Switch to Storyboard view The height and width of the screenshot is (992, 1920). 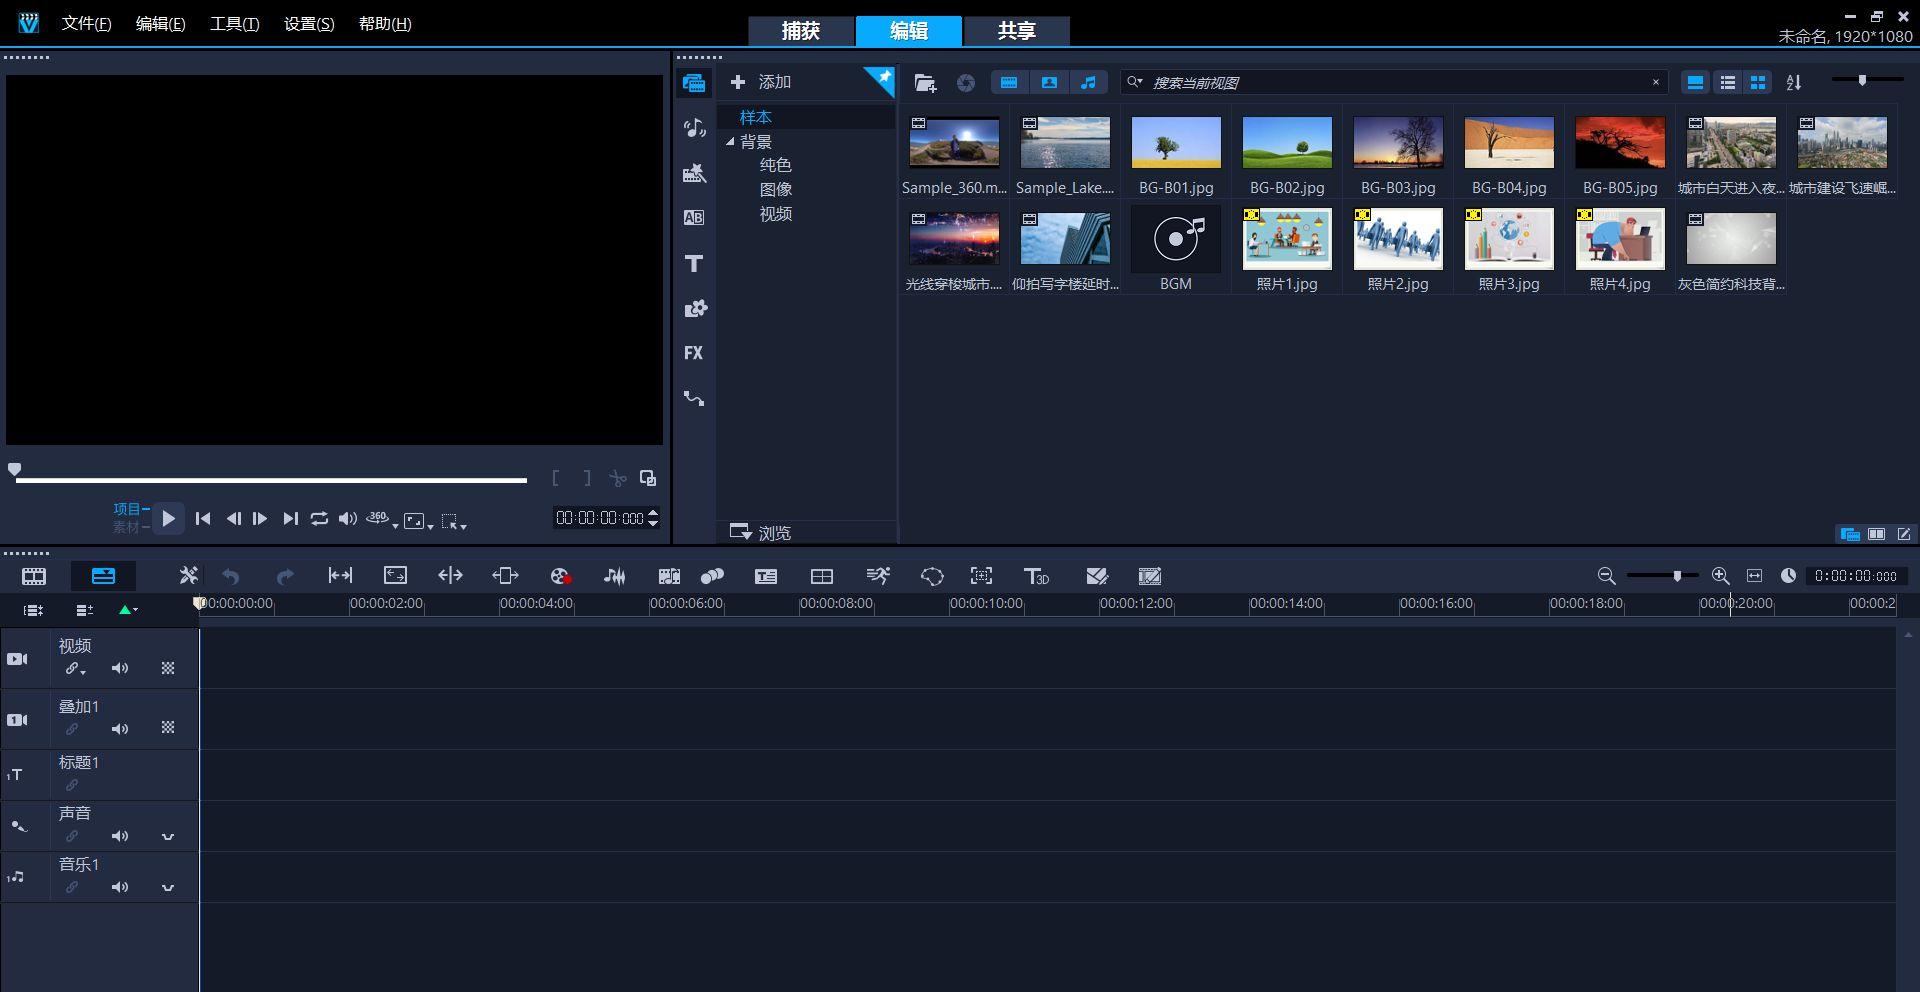34,576
